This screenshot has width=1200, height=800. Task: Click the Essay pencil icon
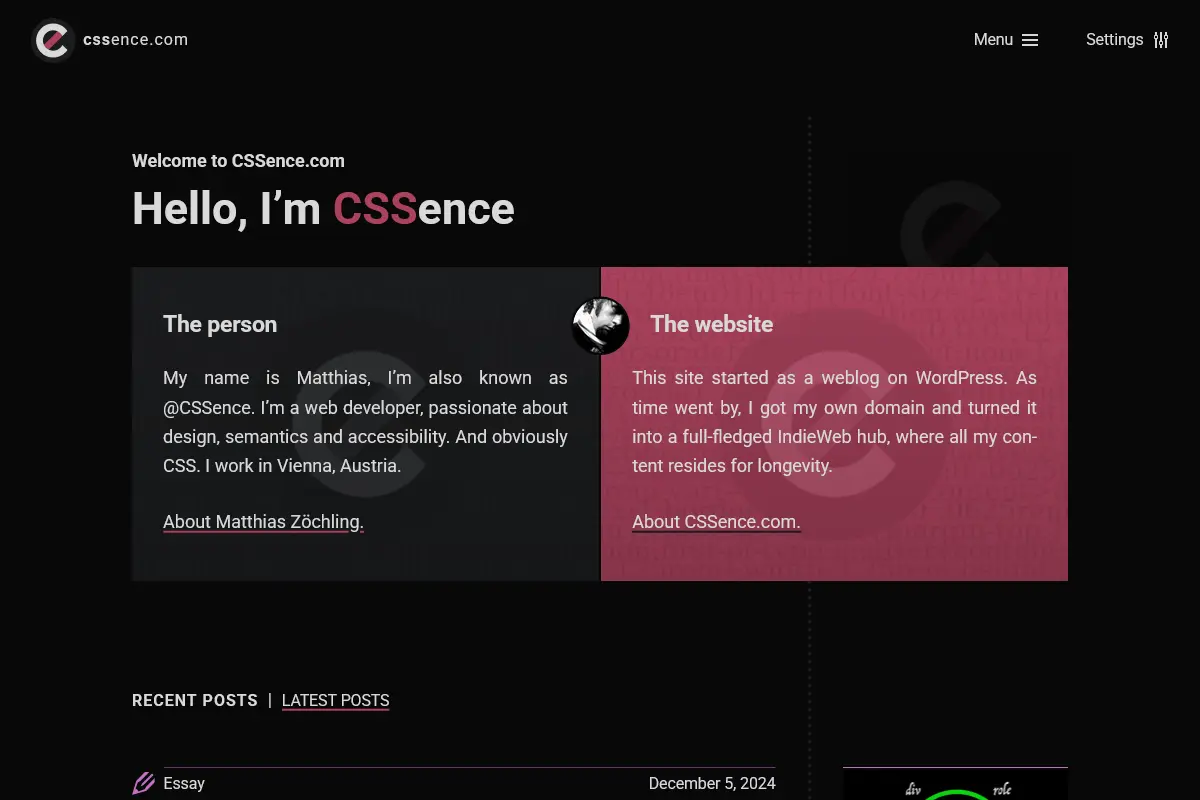[x=144, y=783]
